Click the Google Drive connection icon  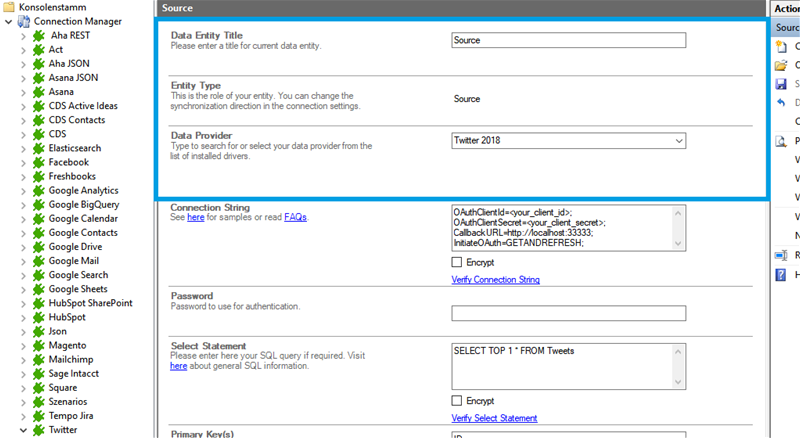point(38,246)
